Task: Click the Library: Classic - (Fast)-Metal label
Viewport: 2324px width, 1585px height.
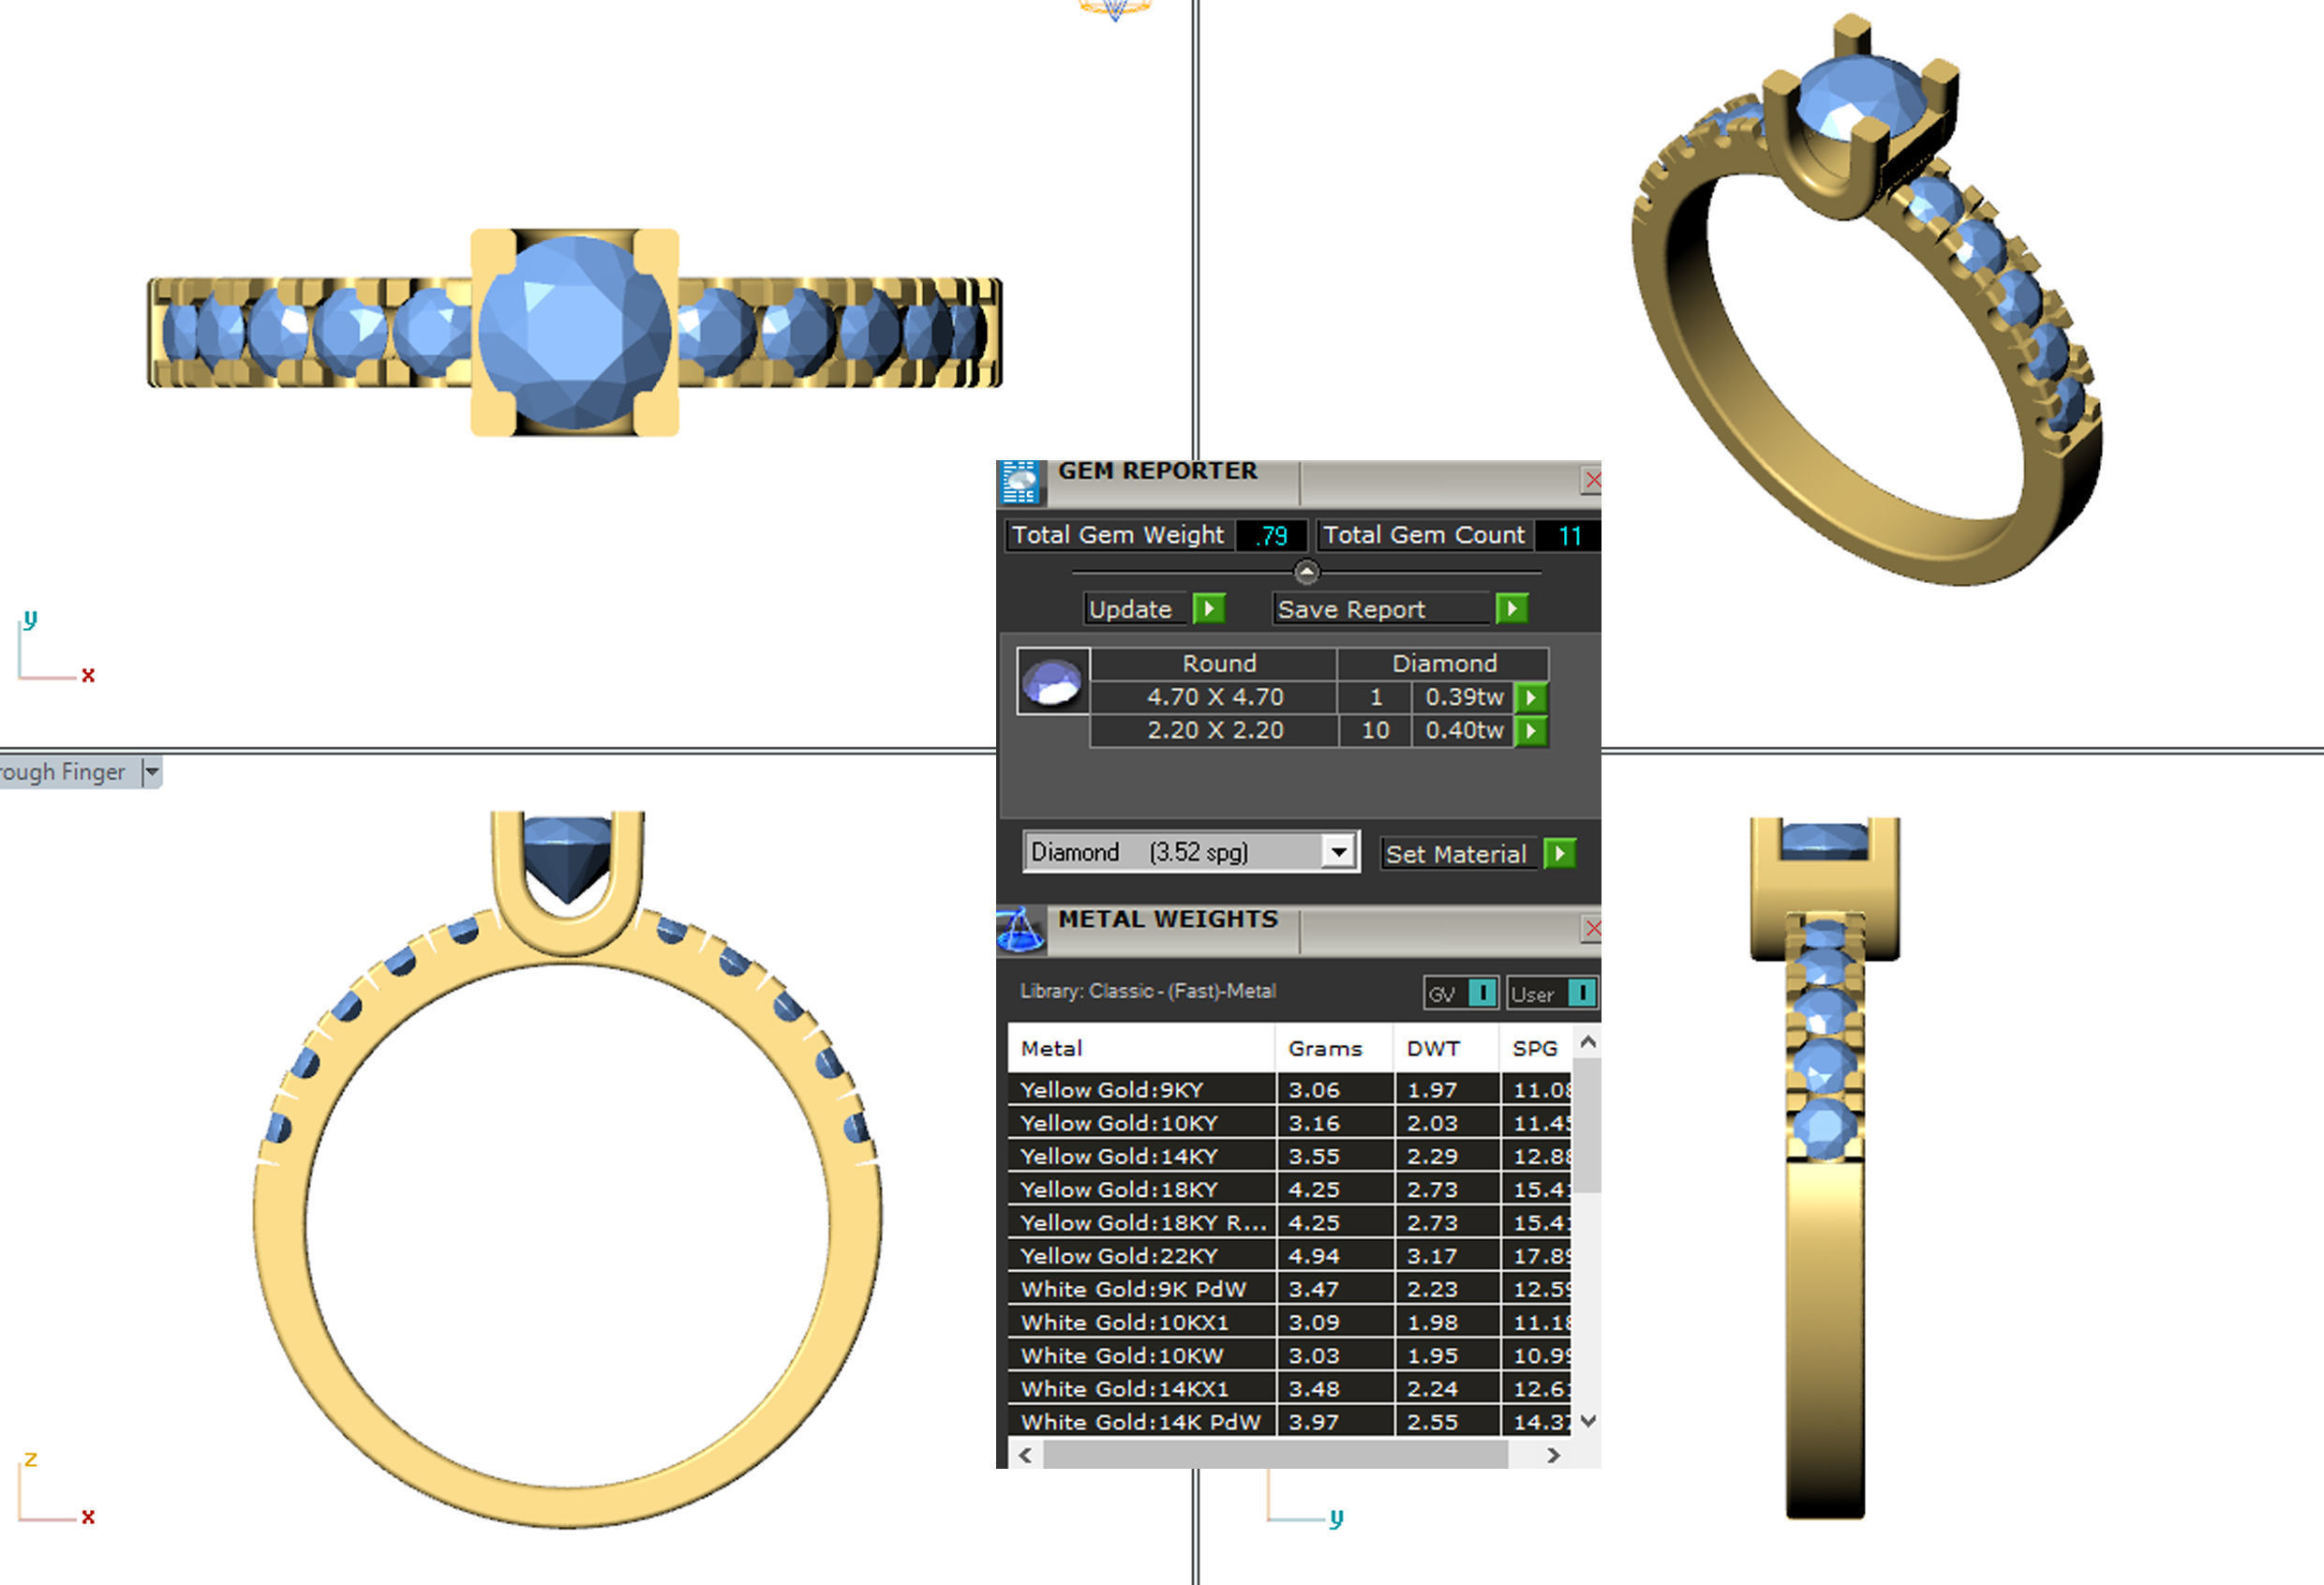Action: coord(1148,991)
